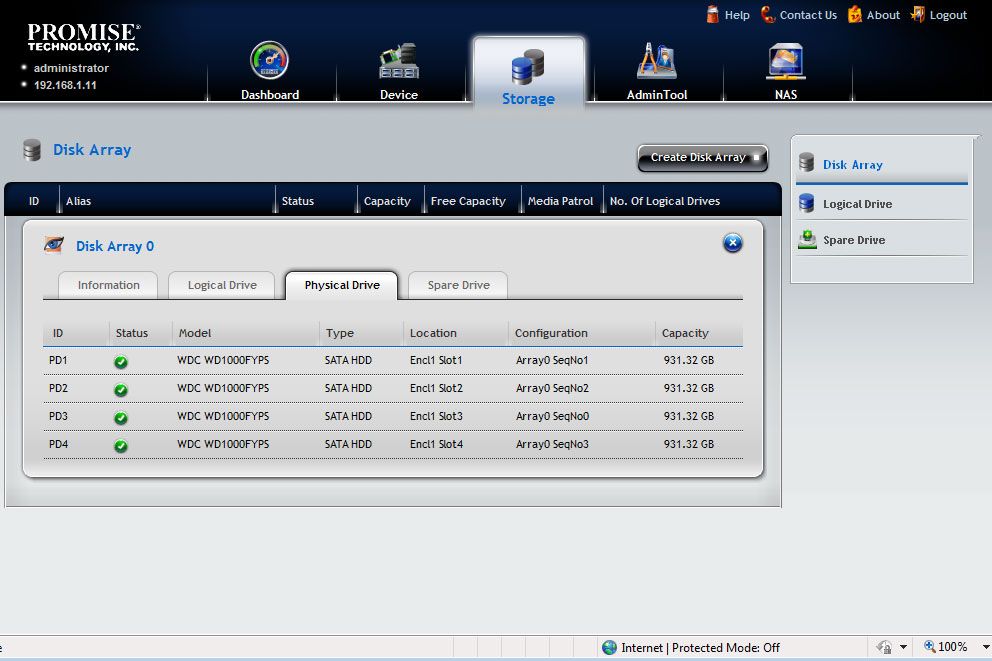Close the Disk Array 0 detail panel

coord(732,243)
